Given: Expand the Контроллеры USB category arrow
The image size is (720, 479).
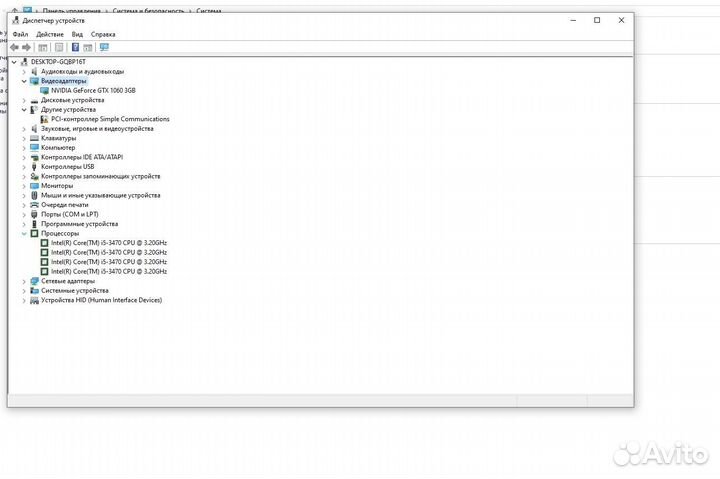Looking at the screenshot, I should (24, 166).
